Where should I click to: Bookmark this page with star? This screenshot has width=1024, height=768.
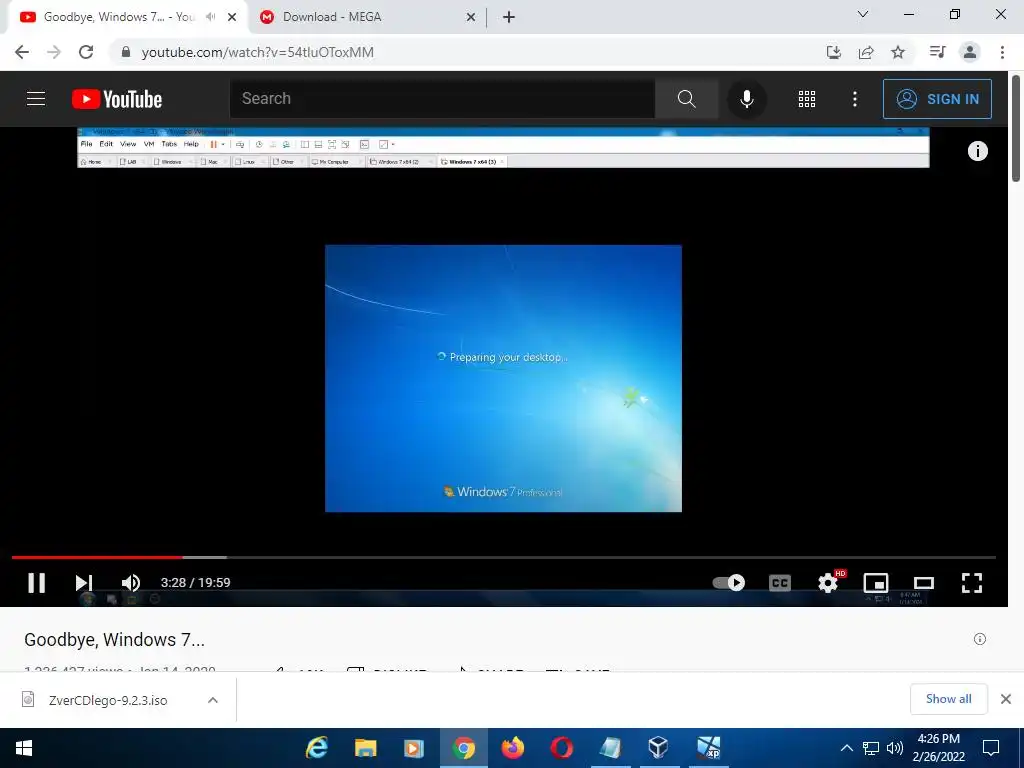(898, 52)
